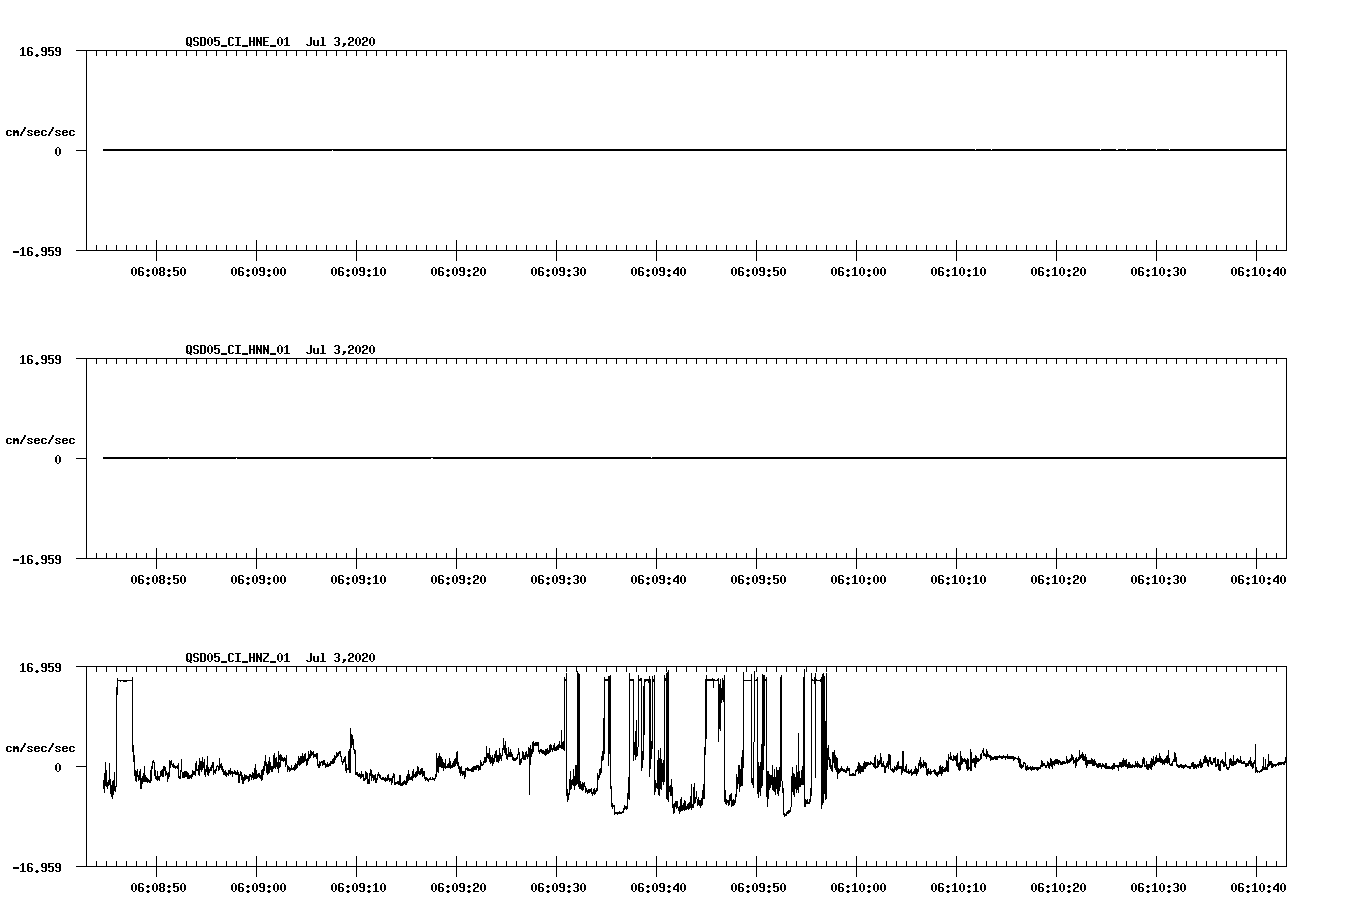Screen dimensions: 1358x924
Task: Pick the 06:09:30 time label under HNE plot
Action: click(x=558, y=272)
